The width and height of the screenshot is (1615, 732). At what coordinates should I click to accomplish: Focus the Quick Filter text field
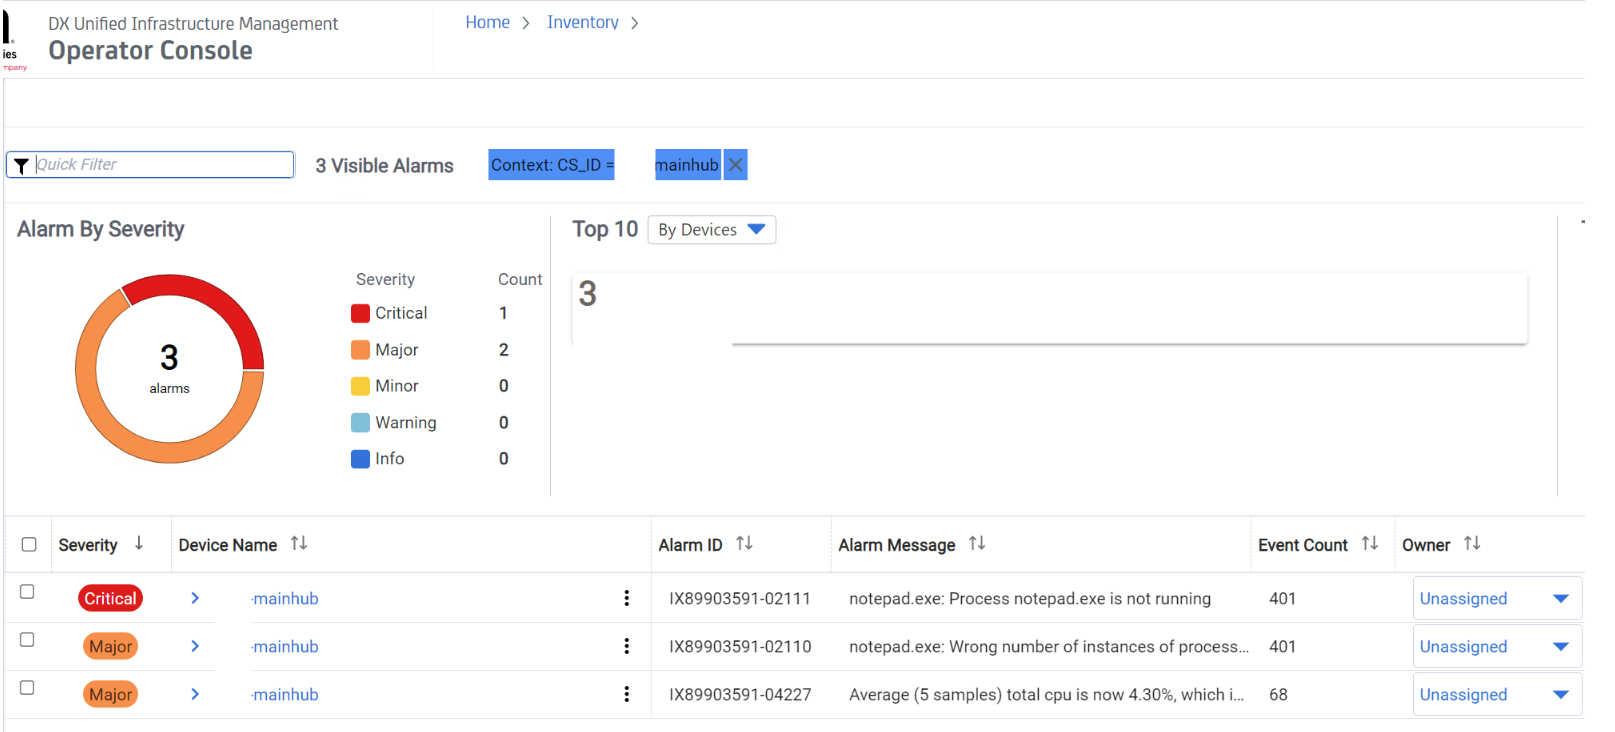pyautogui.click(x=162, y=165)
